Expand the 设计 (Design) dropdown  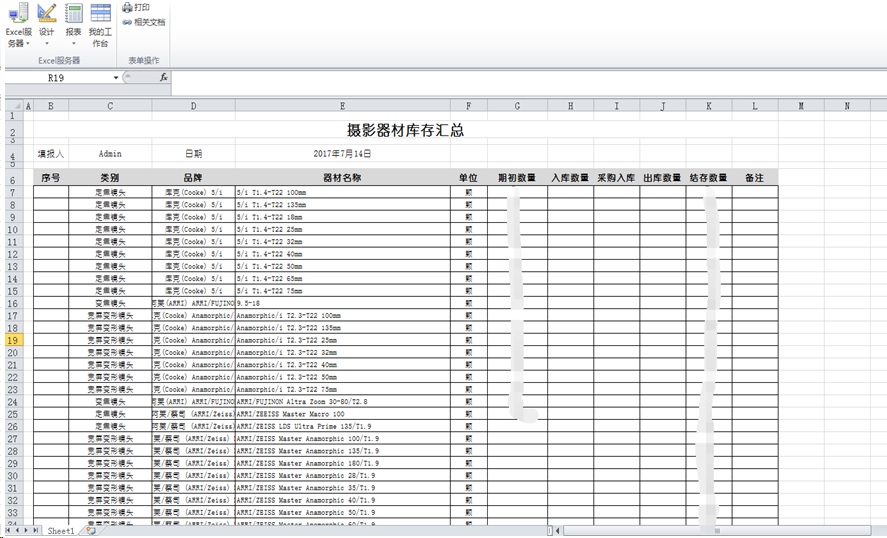tap(47, 44)
